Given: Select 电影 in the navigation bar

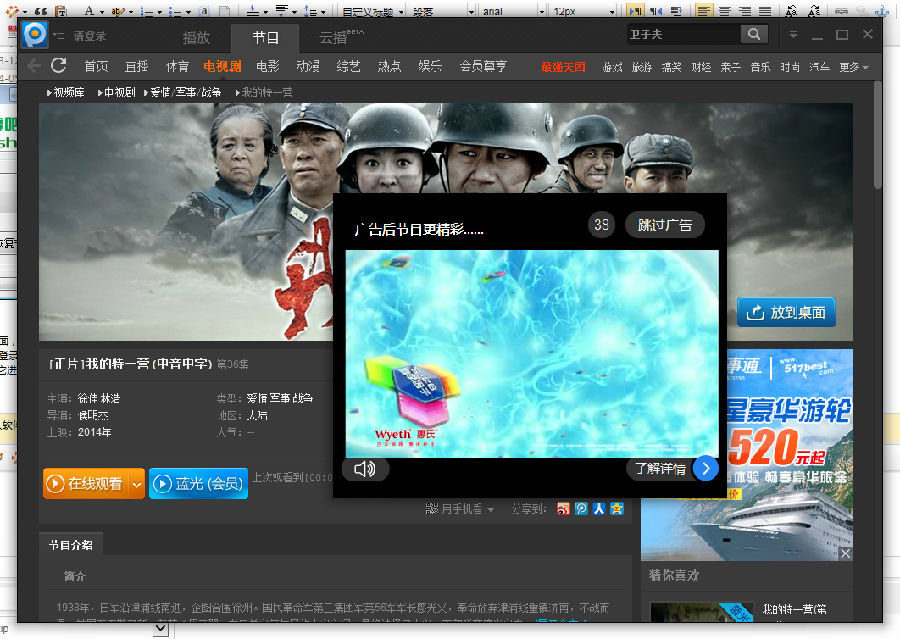Looking at the screenshot, I should click(267, 67).
